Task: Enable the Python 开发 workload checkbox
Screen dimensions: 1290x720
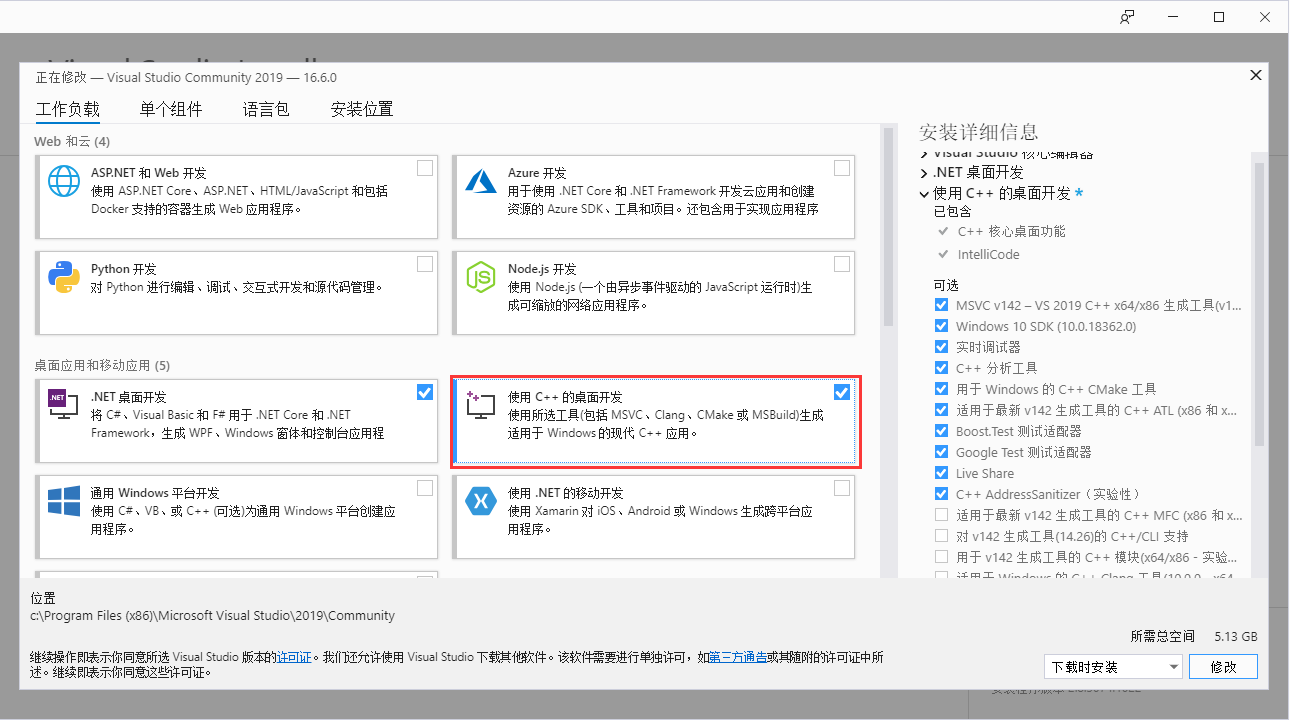Action: 425,264
